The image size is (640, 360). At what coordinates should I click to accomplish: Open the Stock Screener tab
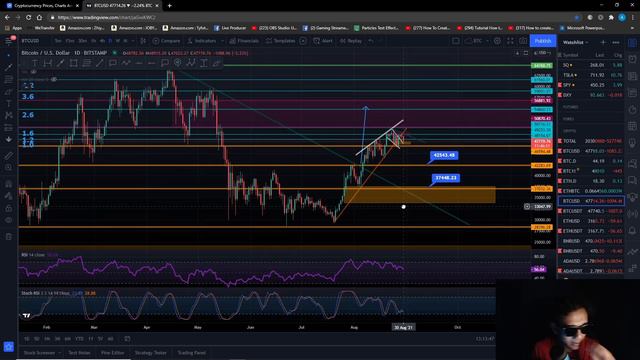pos(39,353)
